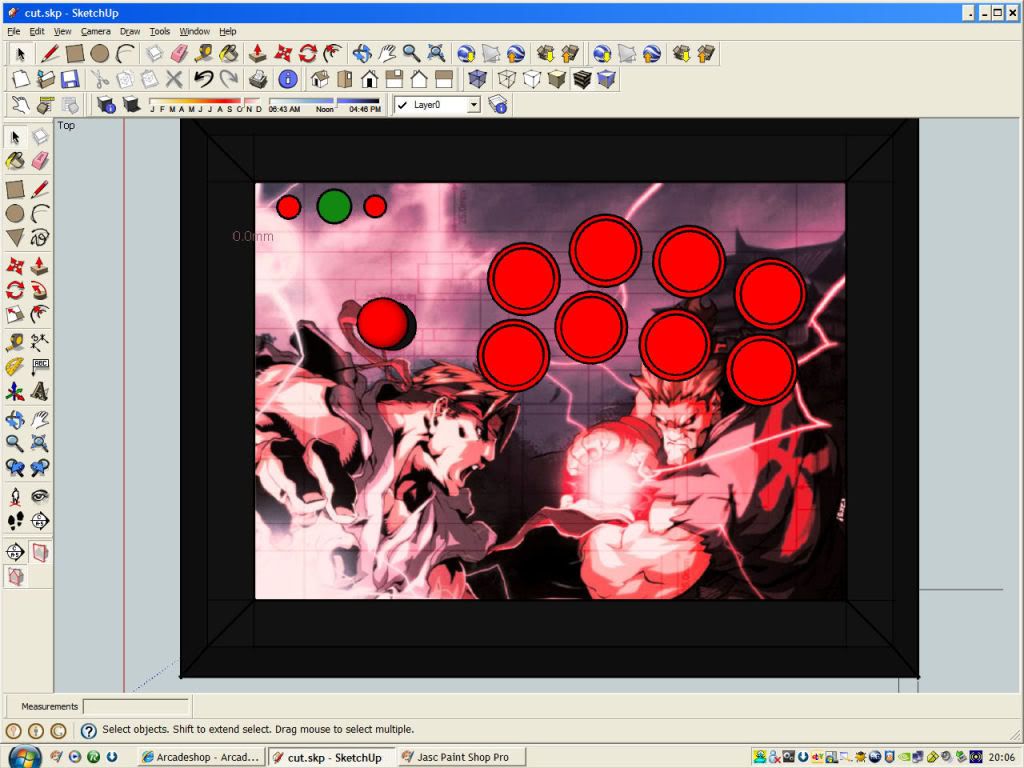1024x768 pixels.
Task: Switch to Top view icon
Action: [x=344, y=79]
